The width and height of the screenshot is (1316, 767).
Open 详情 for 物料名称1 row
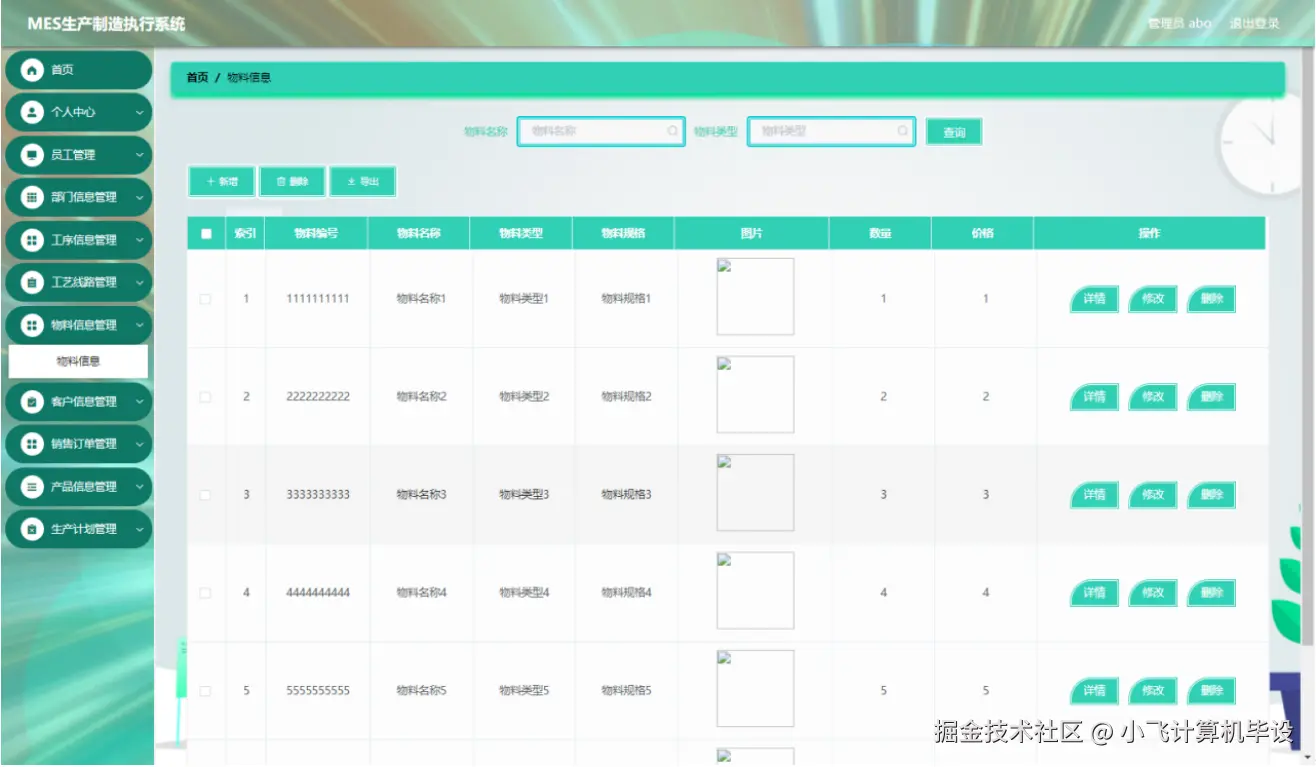click(1094, 299)
